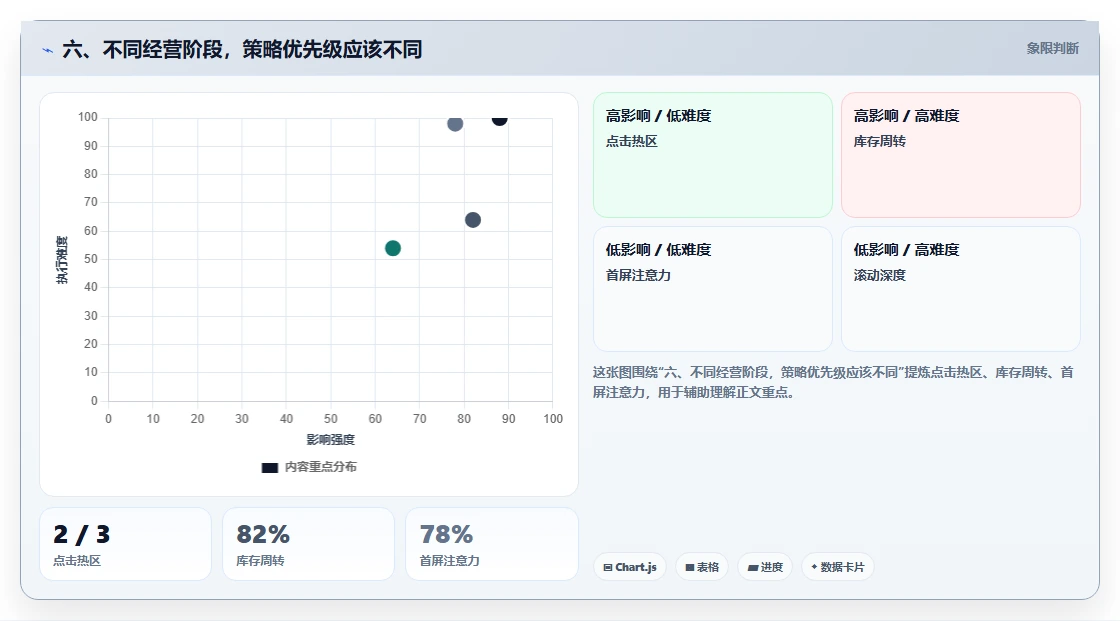1120x621 pixels.
Task: Click the topmost black scatter point
Action: click(499, 119)
